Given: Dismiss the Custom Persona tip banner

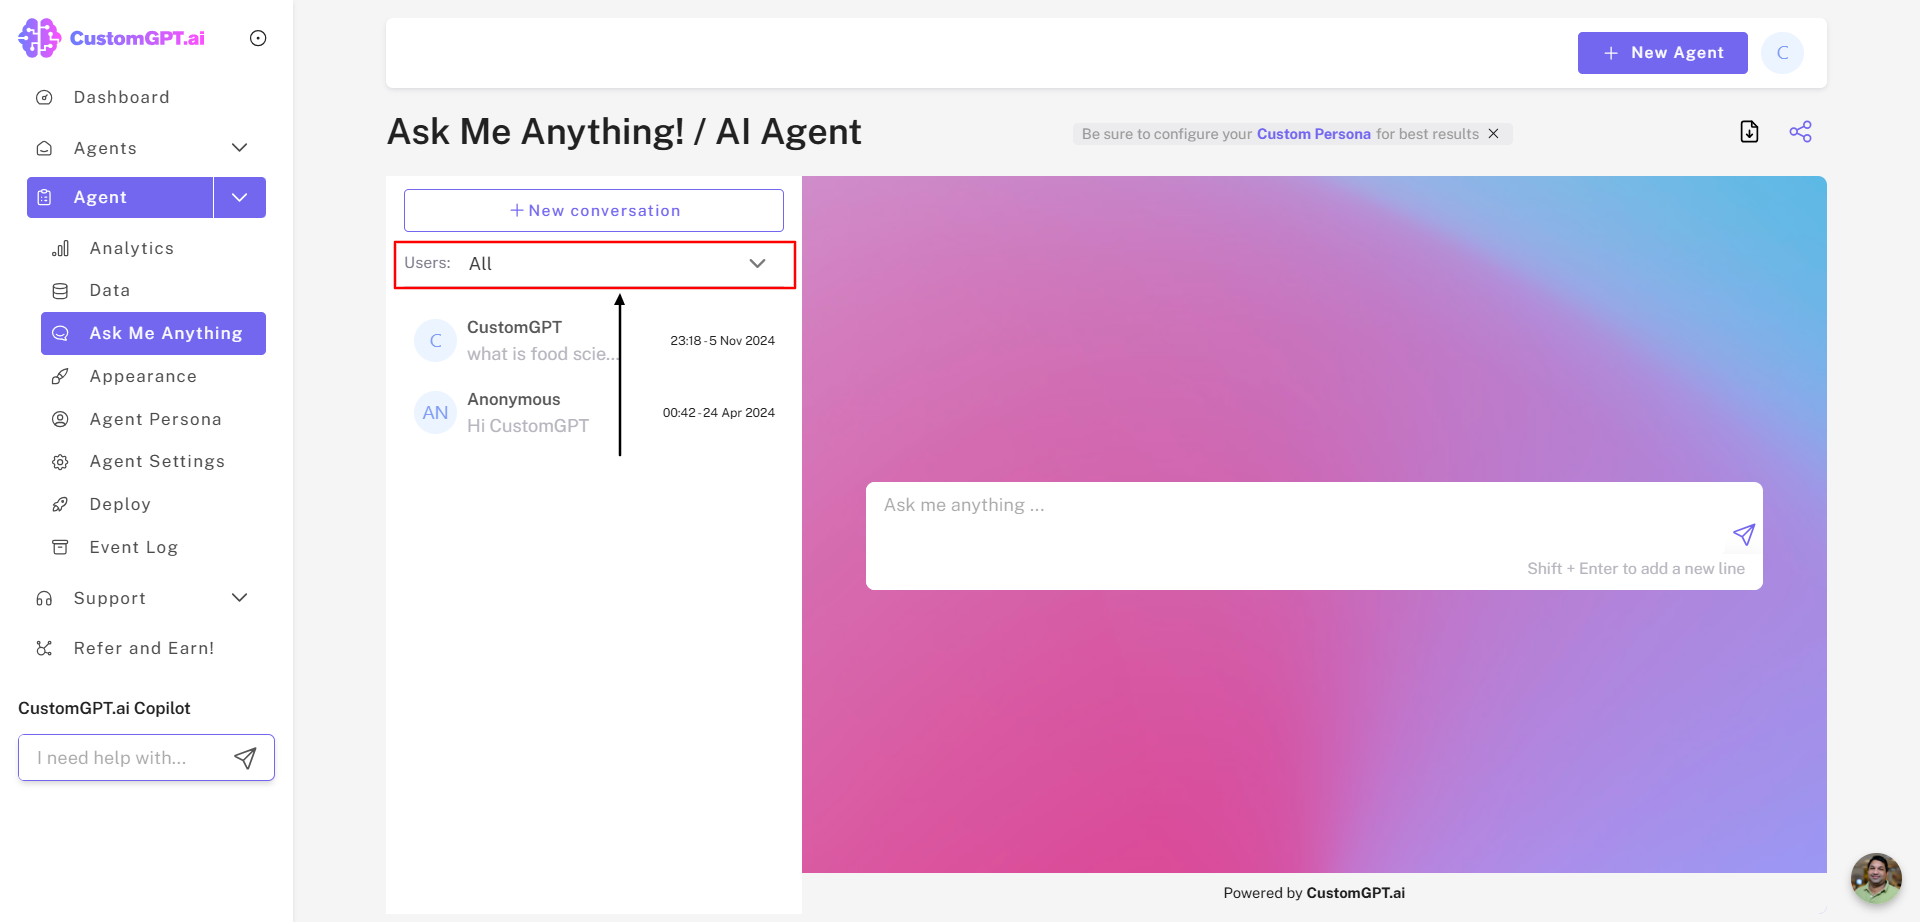Looking at the screenshot, I should (x=1493, y=134).
